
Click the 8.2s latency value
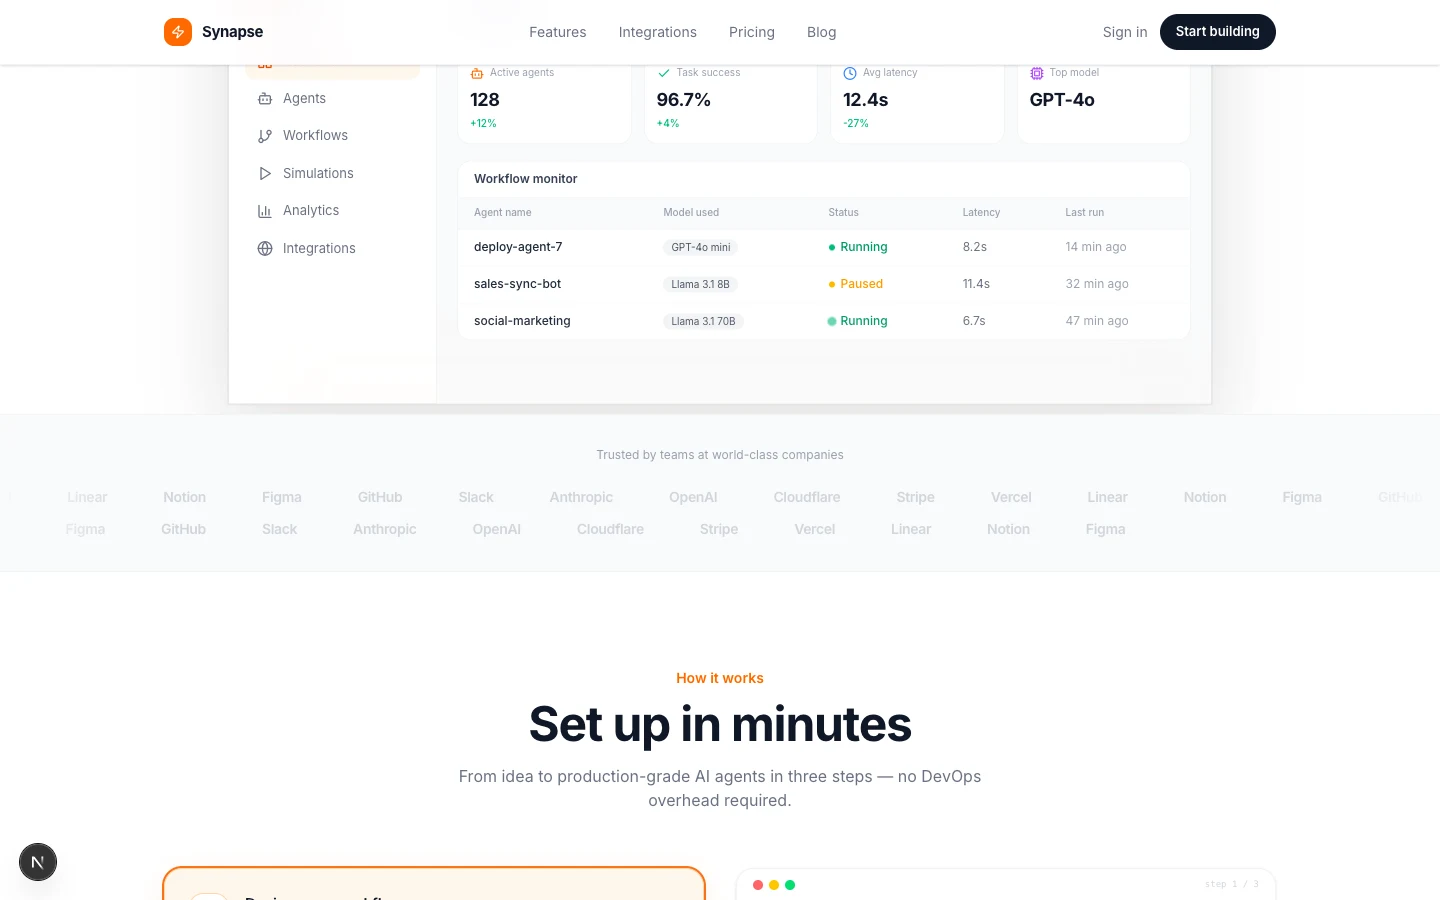[x=975, y=247]
